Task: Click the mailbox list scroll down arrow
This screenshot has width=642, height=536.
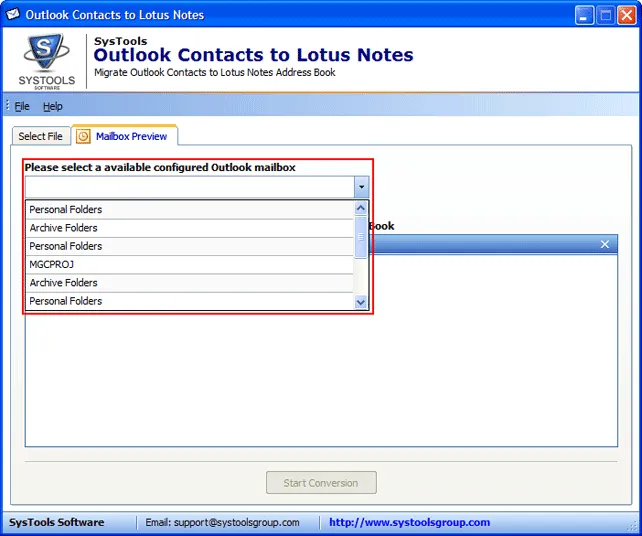Action: pyautogui.click(x=361, y=303)
